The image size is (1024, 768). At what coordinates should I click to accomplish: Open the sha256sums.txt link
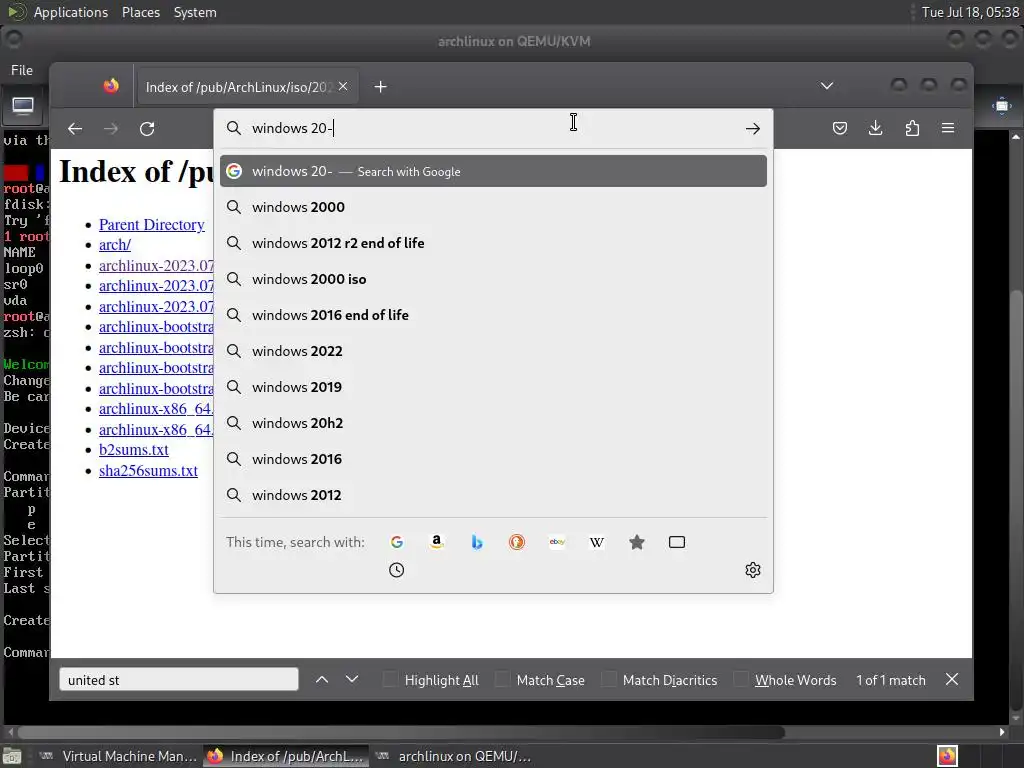point(148,471)
